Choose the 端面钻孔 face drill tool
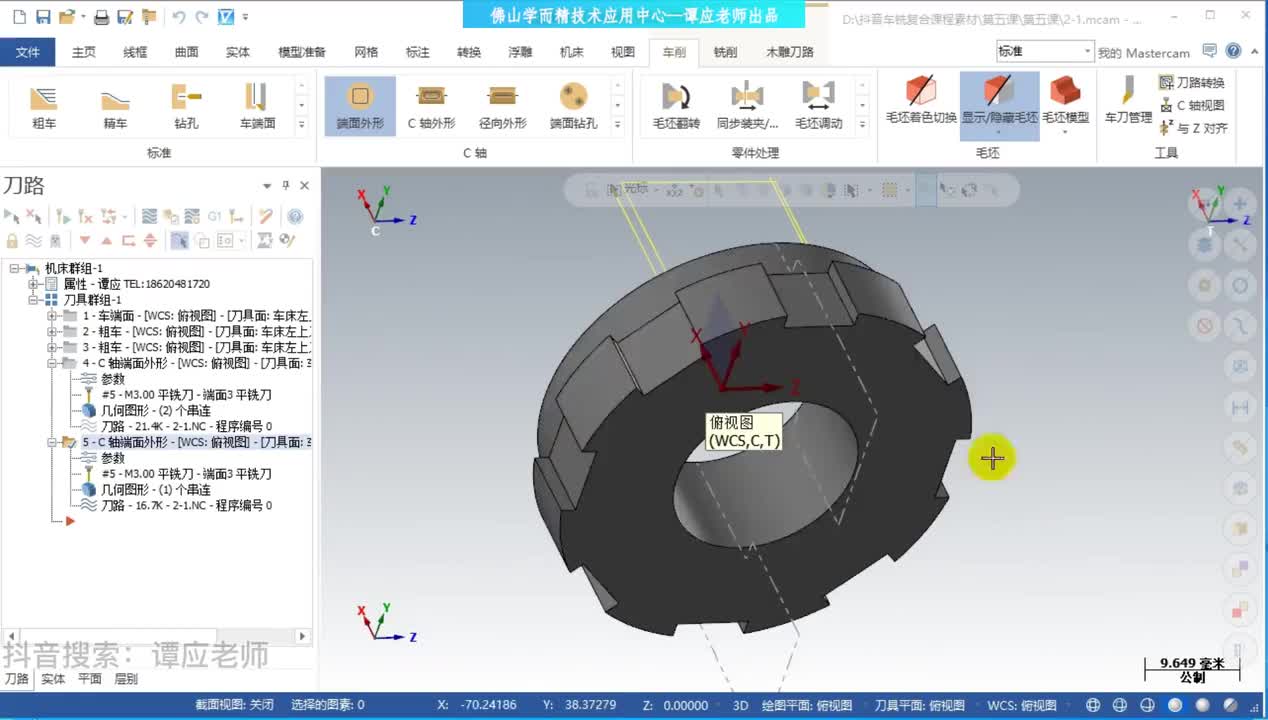 pyautogui.click(x=573, y=106)
